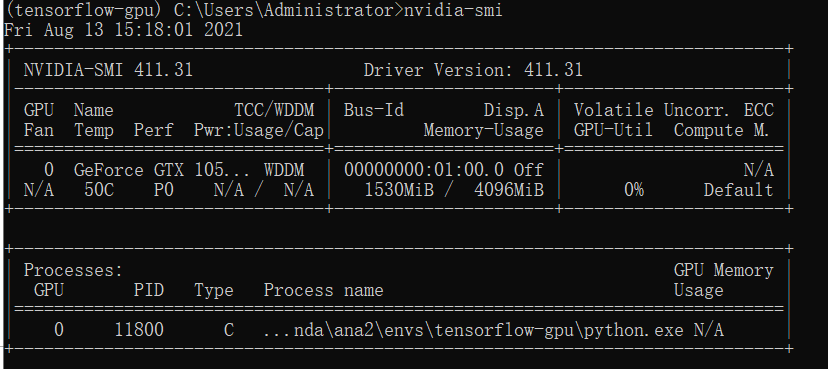The width and height of the screenshot is (828, 369).
Task: Click the 50C temperature reading
Action: (99, 190)
